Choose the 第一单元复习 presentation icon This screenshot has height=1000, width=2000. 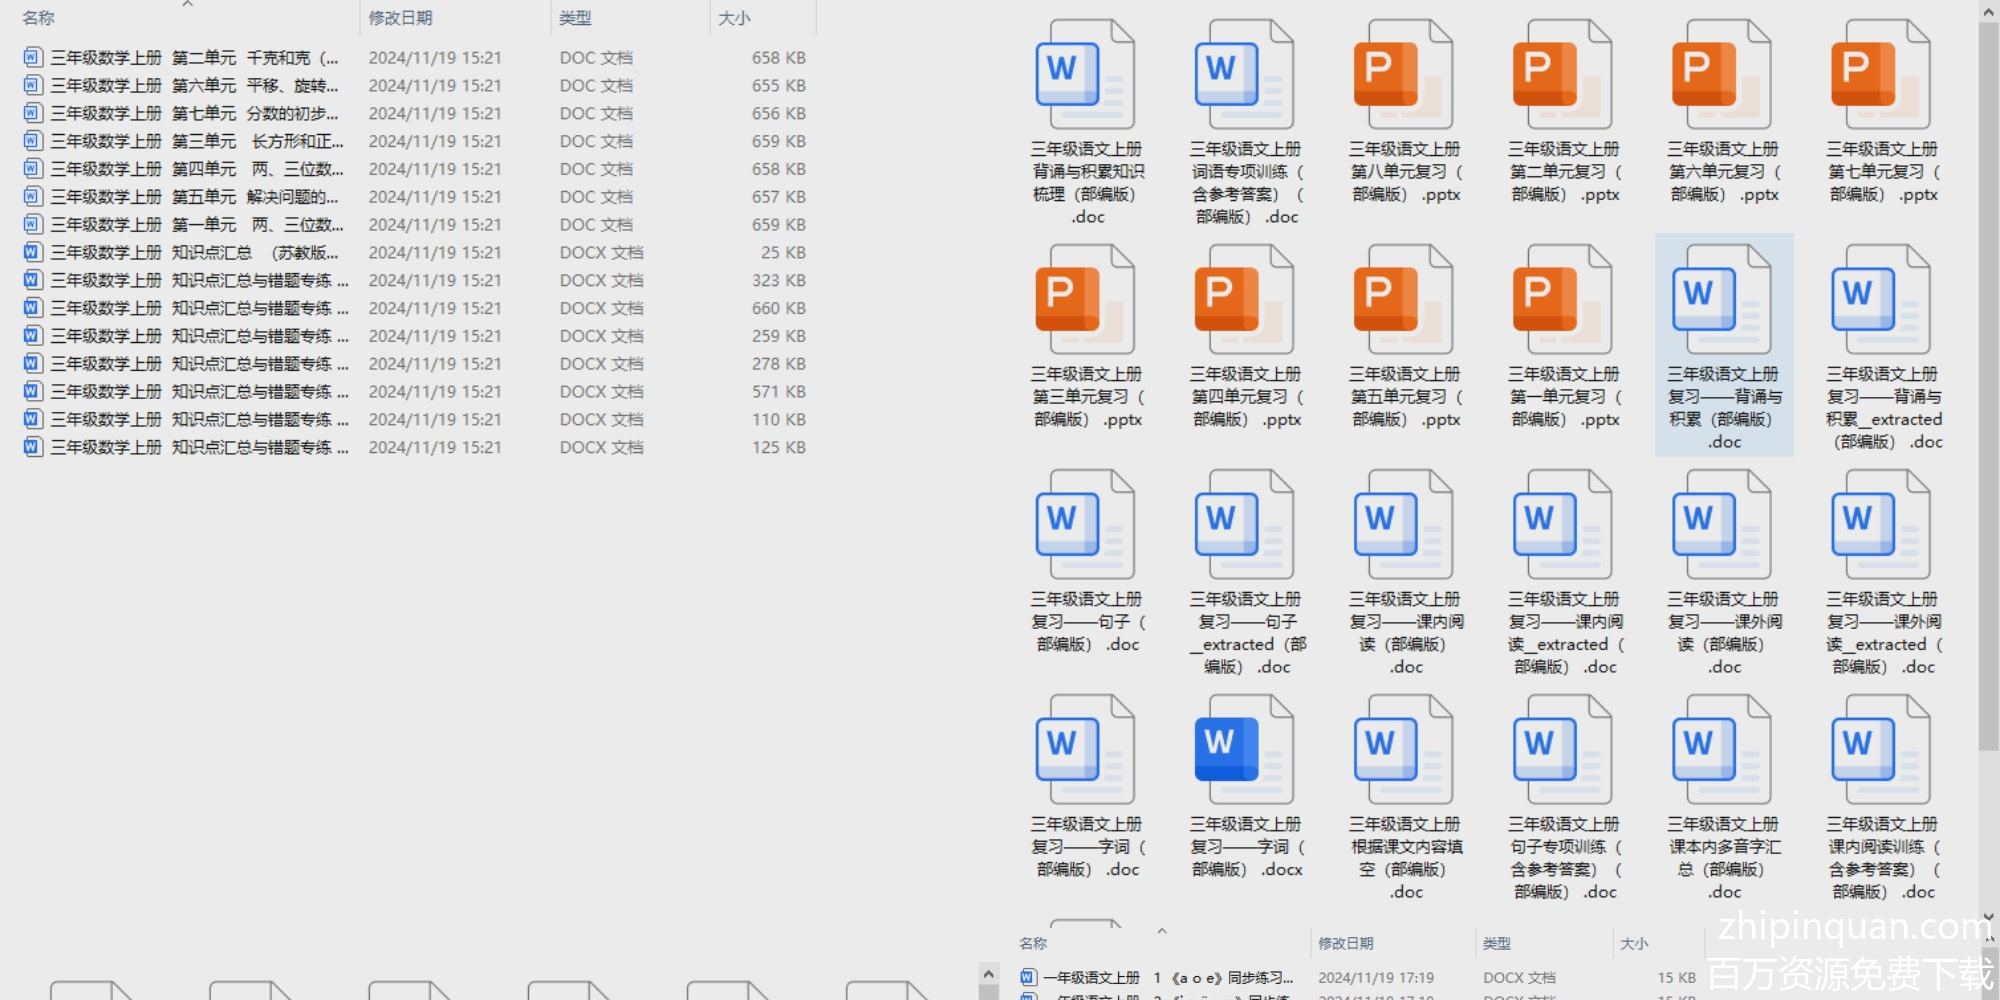[x=1563, y=300]
